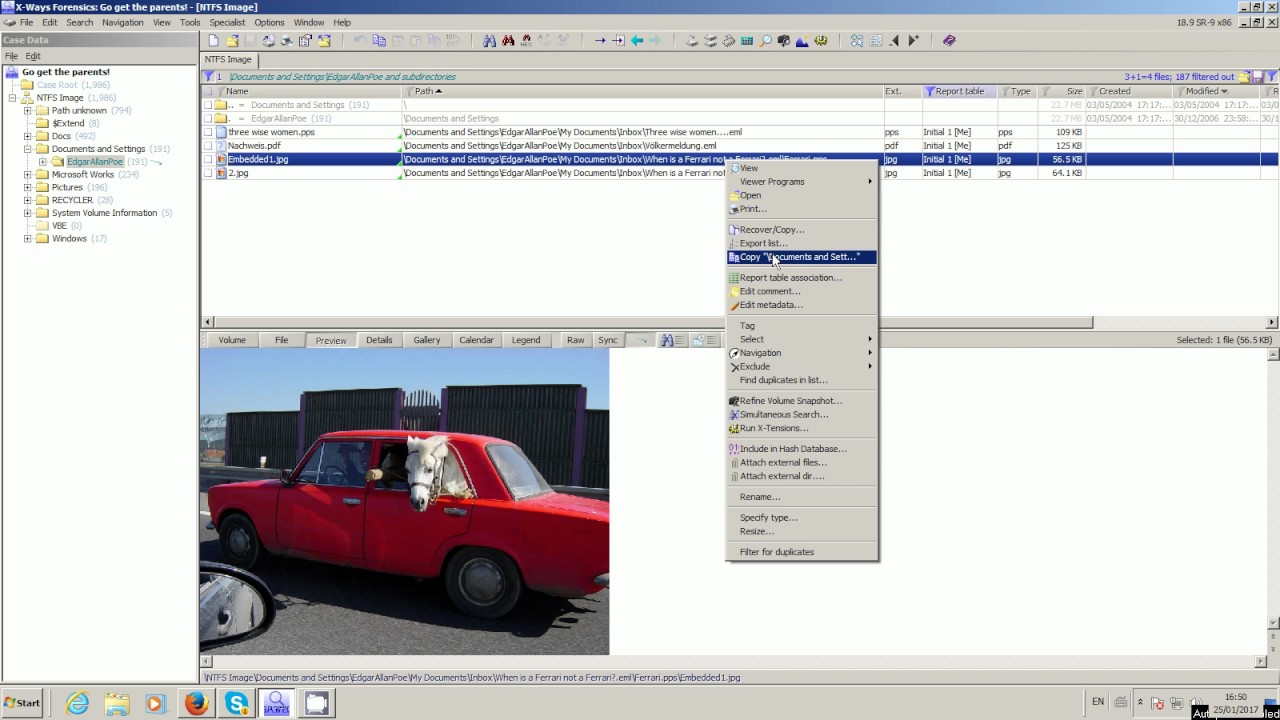Choose Report table association menu entry
1280x720 pixels.
pos(801,278)
